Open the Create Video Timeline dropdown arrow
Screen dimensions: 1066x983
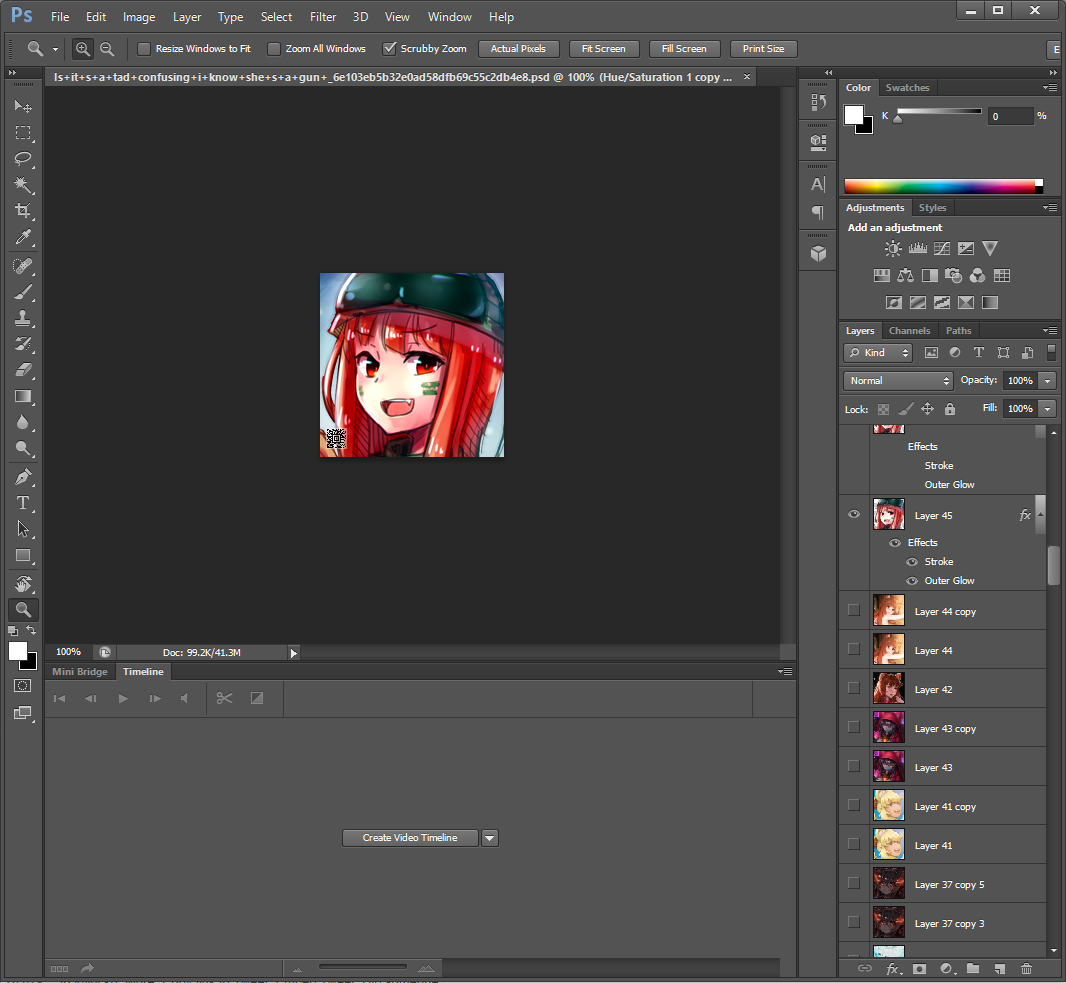489,838
